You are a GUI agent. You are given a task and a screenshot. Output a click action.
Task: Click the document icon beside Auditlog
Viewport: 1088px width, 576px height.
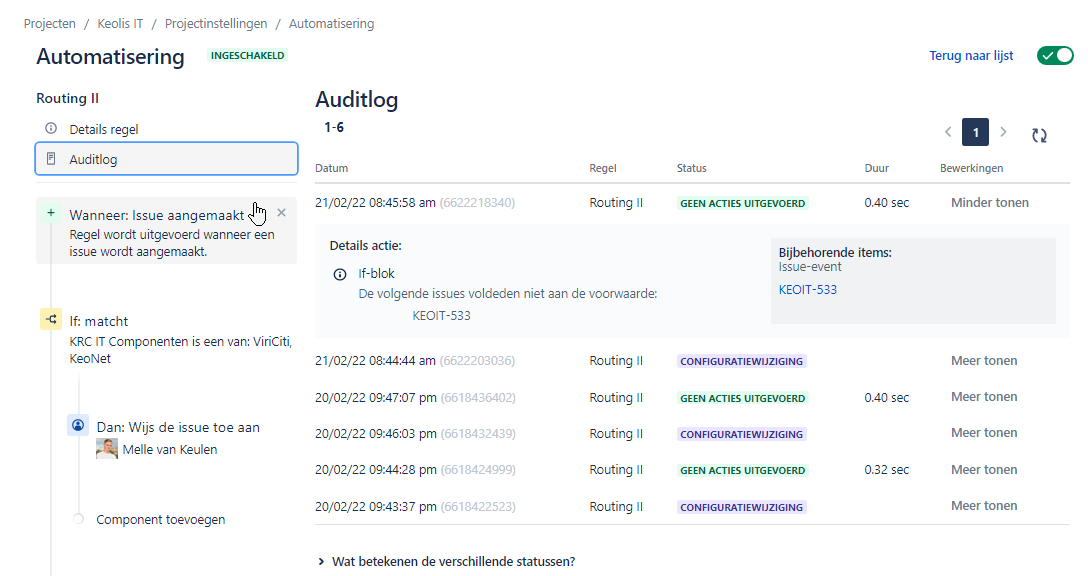click(51, 159)
